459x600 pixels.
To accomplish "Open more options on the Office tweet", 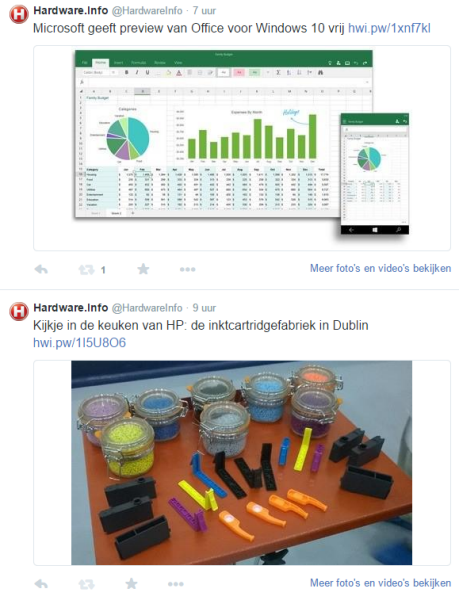I will 187,269.
